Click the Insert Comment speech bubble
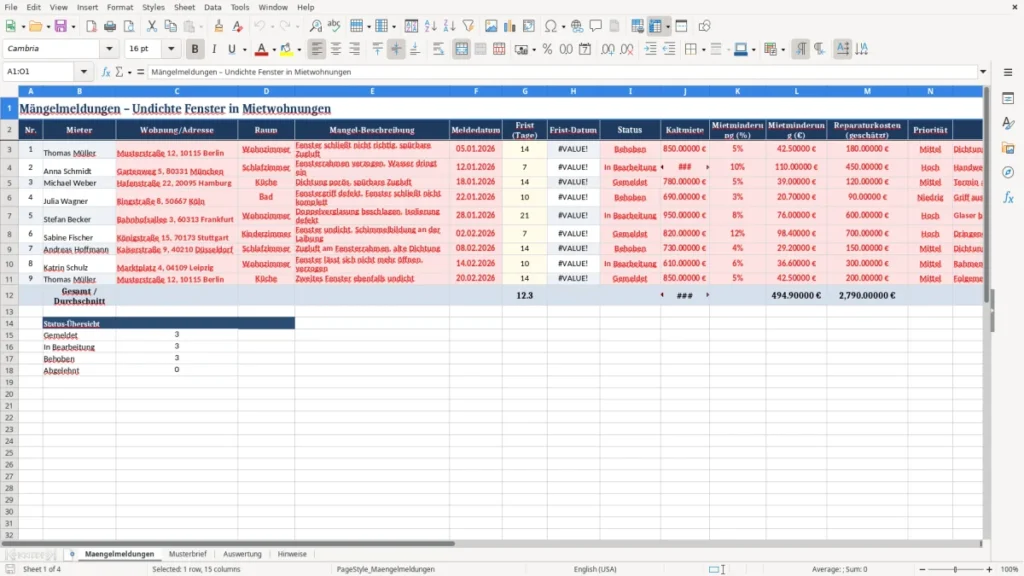 point(596,26)
